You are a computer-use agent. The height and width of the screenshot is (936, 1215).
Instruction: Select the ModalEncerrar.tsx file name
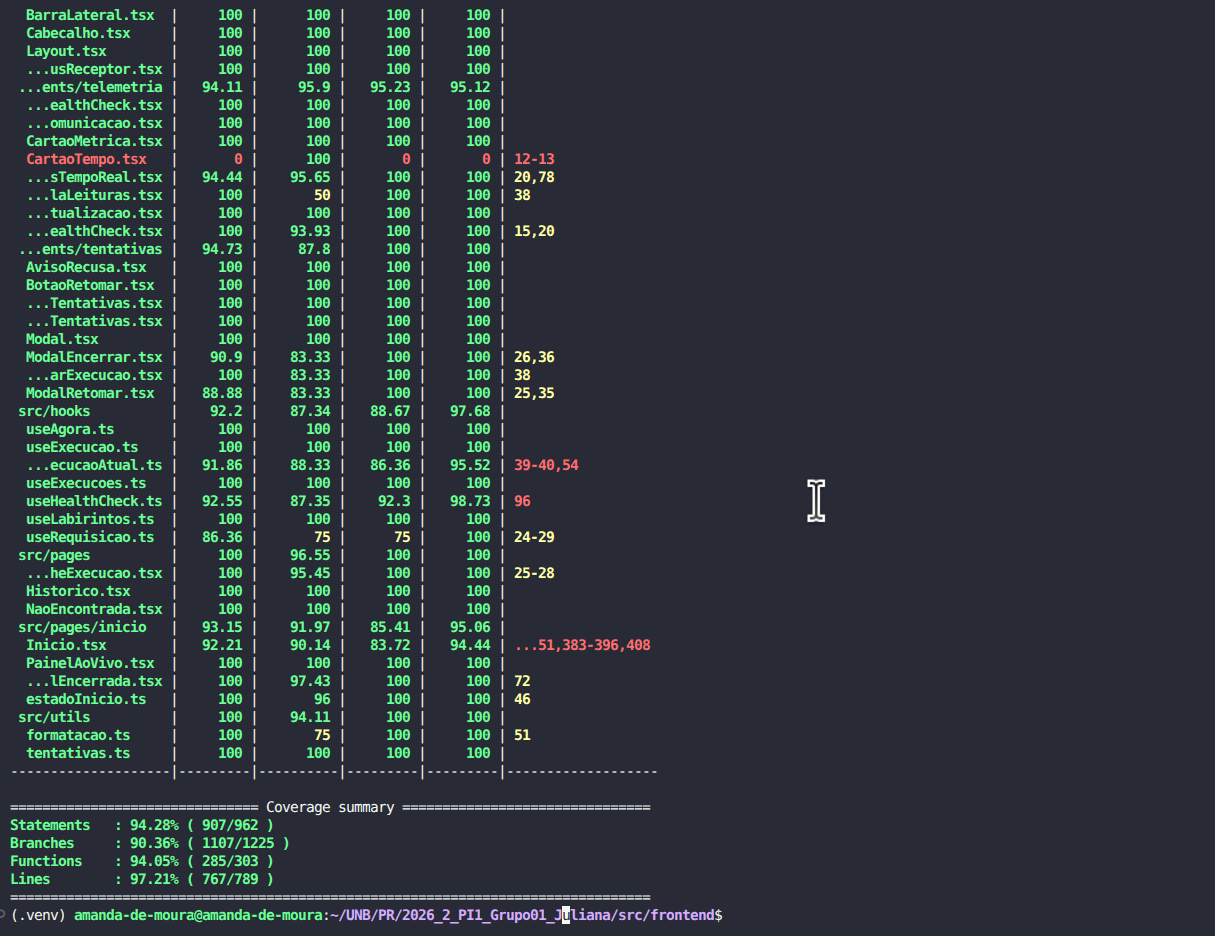point(94,357)
